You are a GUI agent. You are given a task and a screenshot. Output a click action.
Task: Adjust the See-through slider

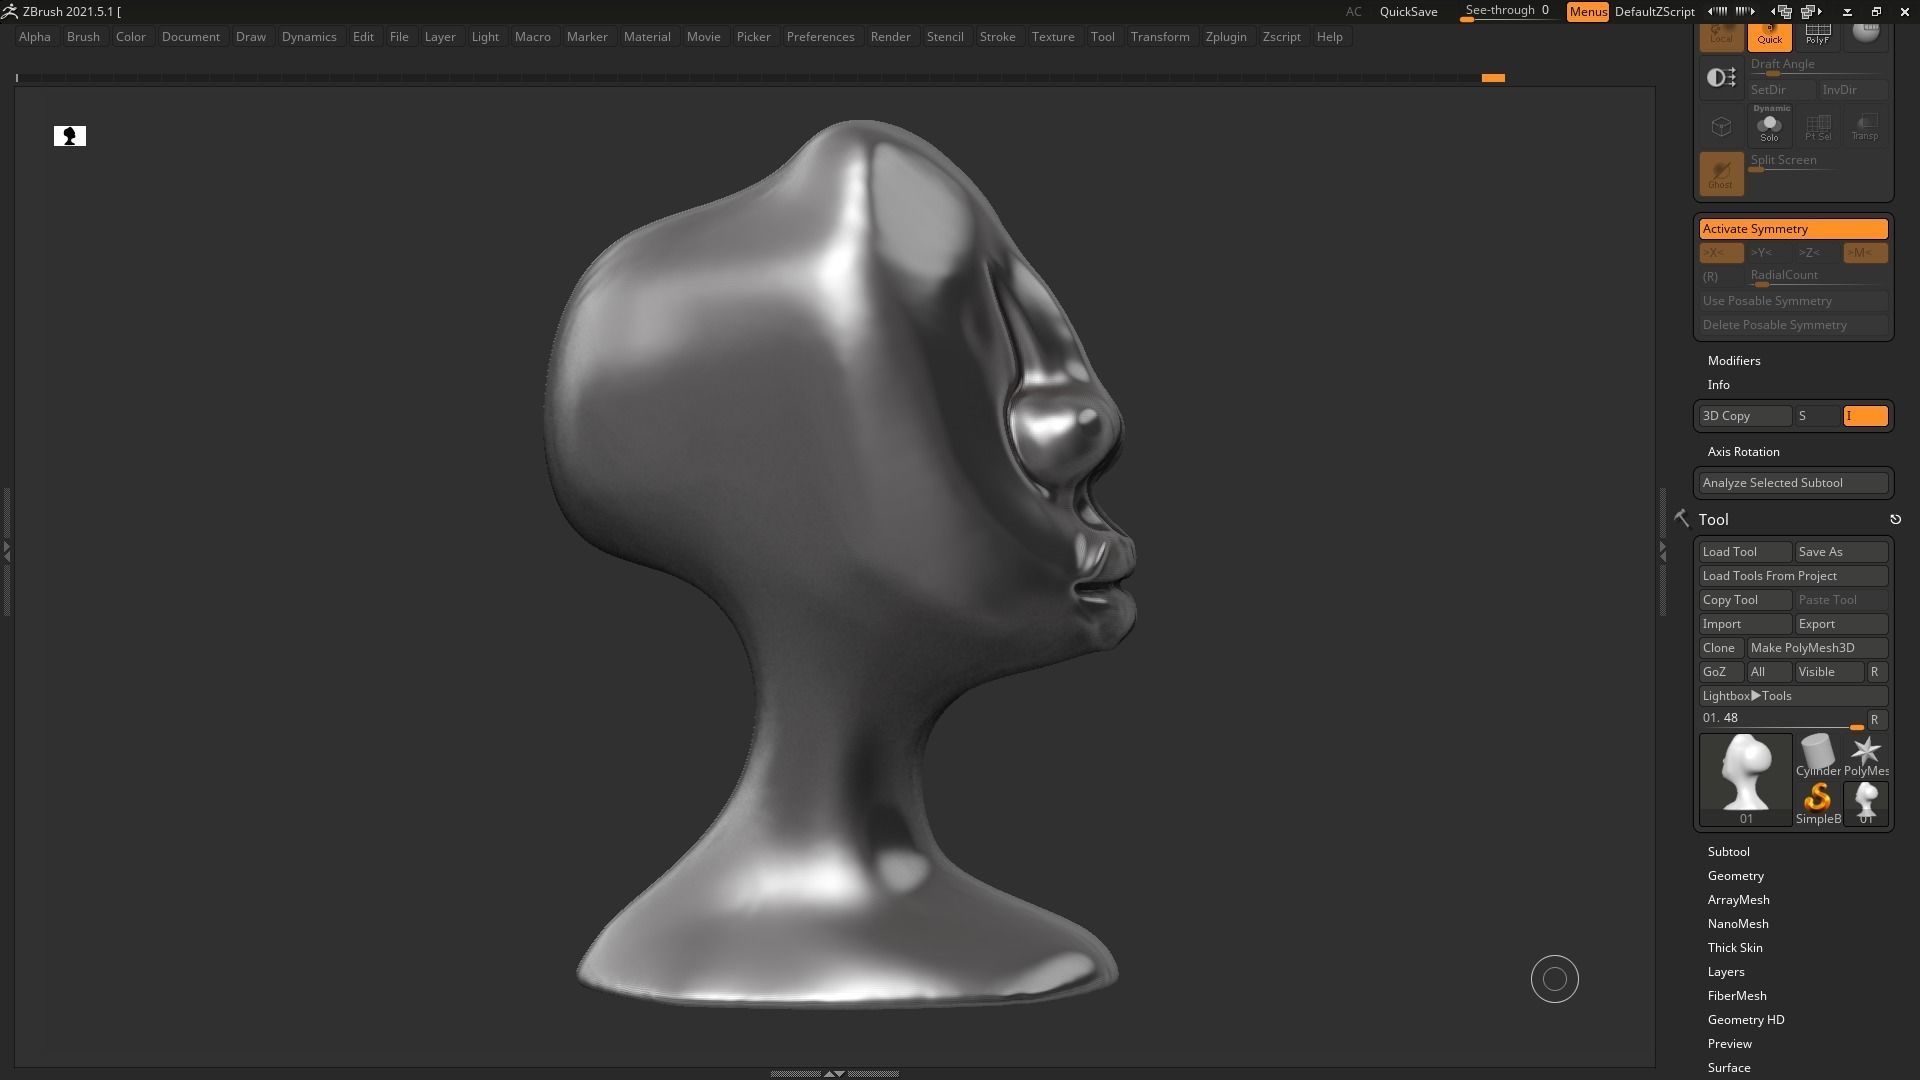point(1507,12)
